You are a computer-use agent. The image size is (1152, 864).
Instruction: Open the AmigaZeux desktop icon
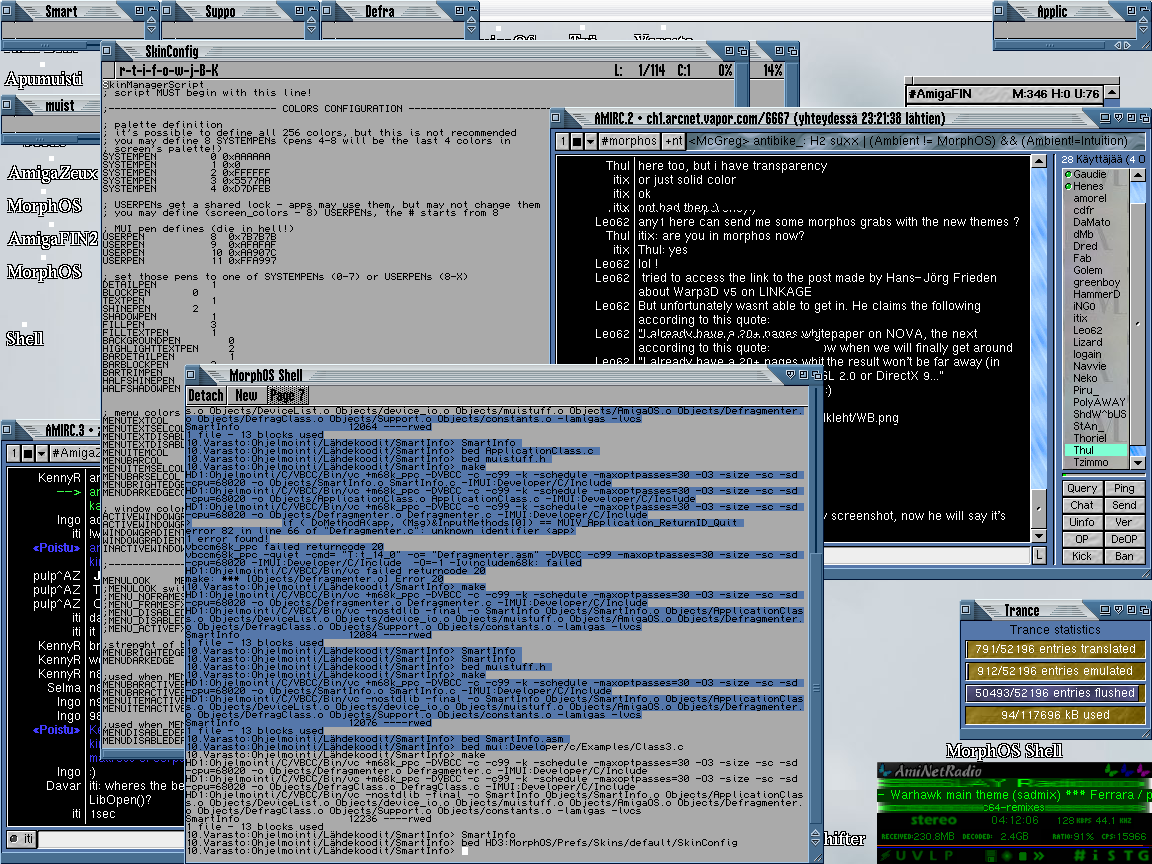tap(52, 173)
